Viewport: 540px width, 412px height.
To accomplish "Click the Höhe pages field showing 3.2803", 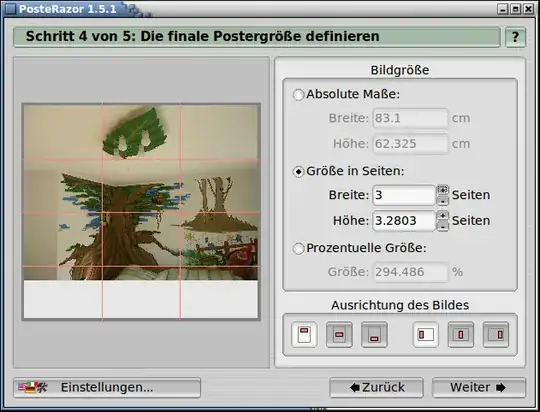I will pyautogui.click(x=404, y=221).
